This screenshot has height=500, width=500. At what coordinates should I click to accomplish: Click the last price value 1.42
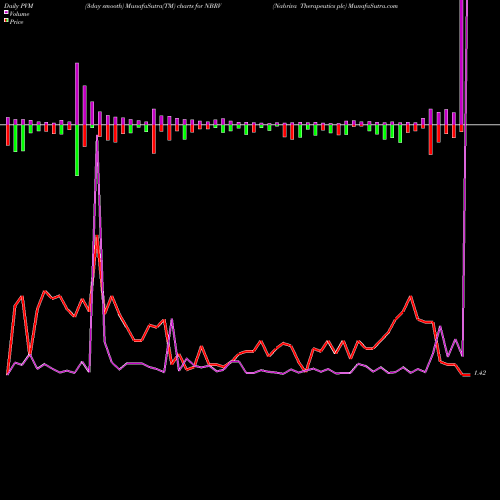(480, 373)
